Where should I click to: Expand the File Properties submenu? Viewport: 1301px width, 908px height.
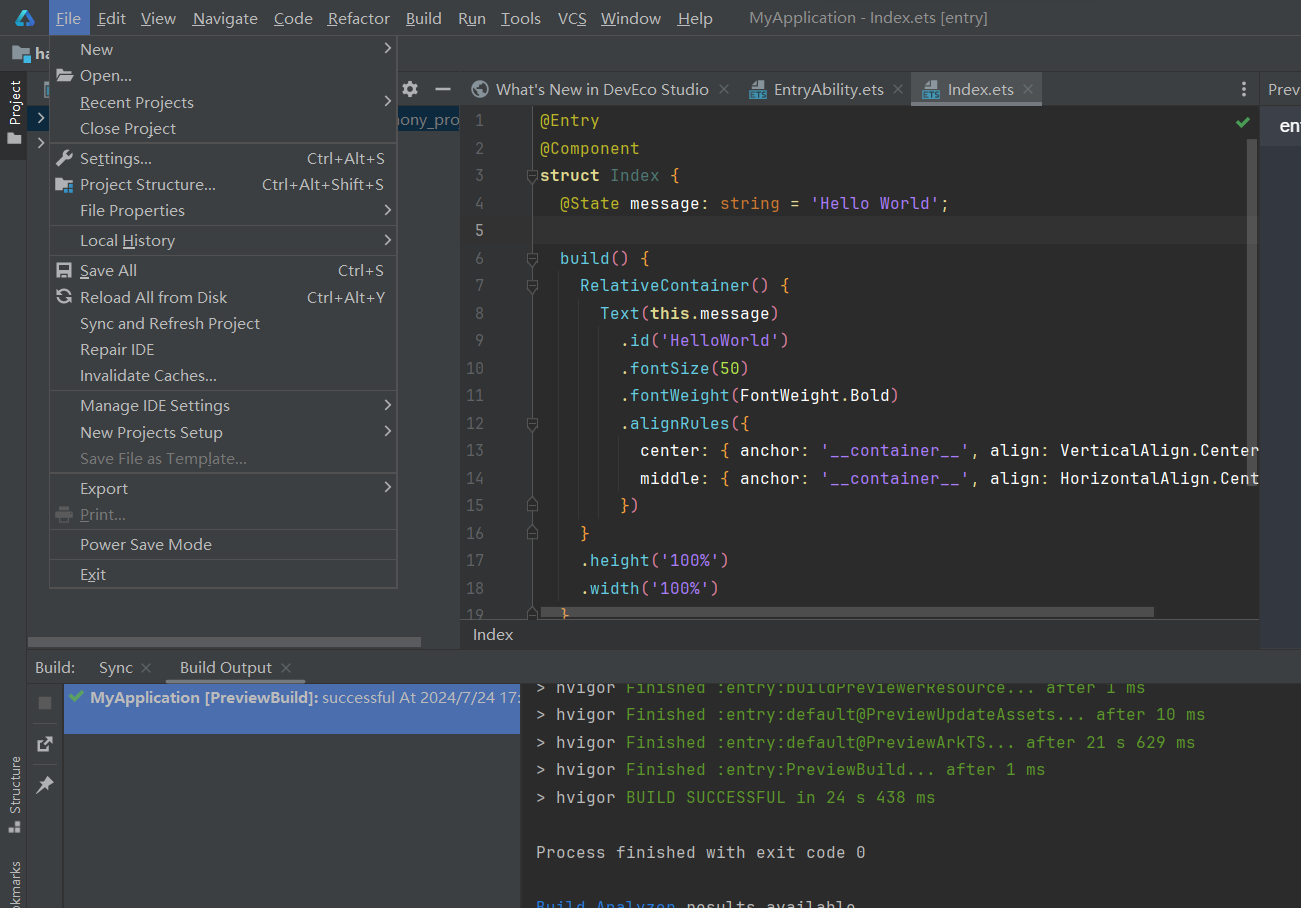pyautogui.click(x=223, y=211)
